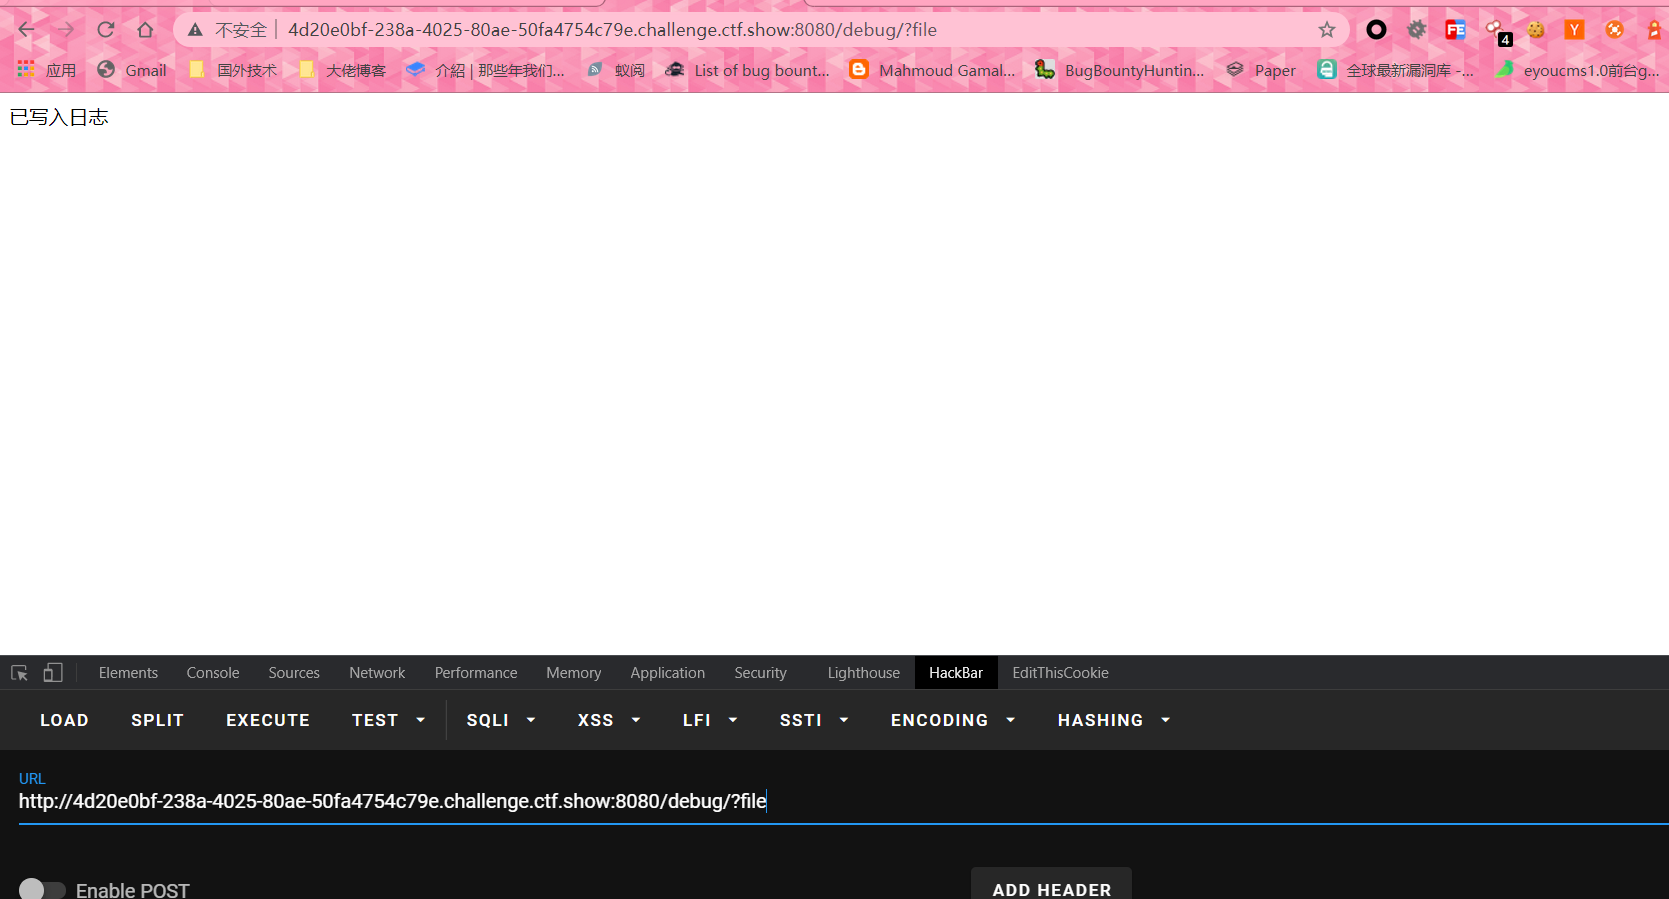1669x899 pixels.
Task: Click the not-secure warning icon in address bar
Action: [196, 30]
